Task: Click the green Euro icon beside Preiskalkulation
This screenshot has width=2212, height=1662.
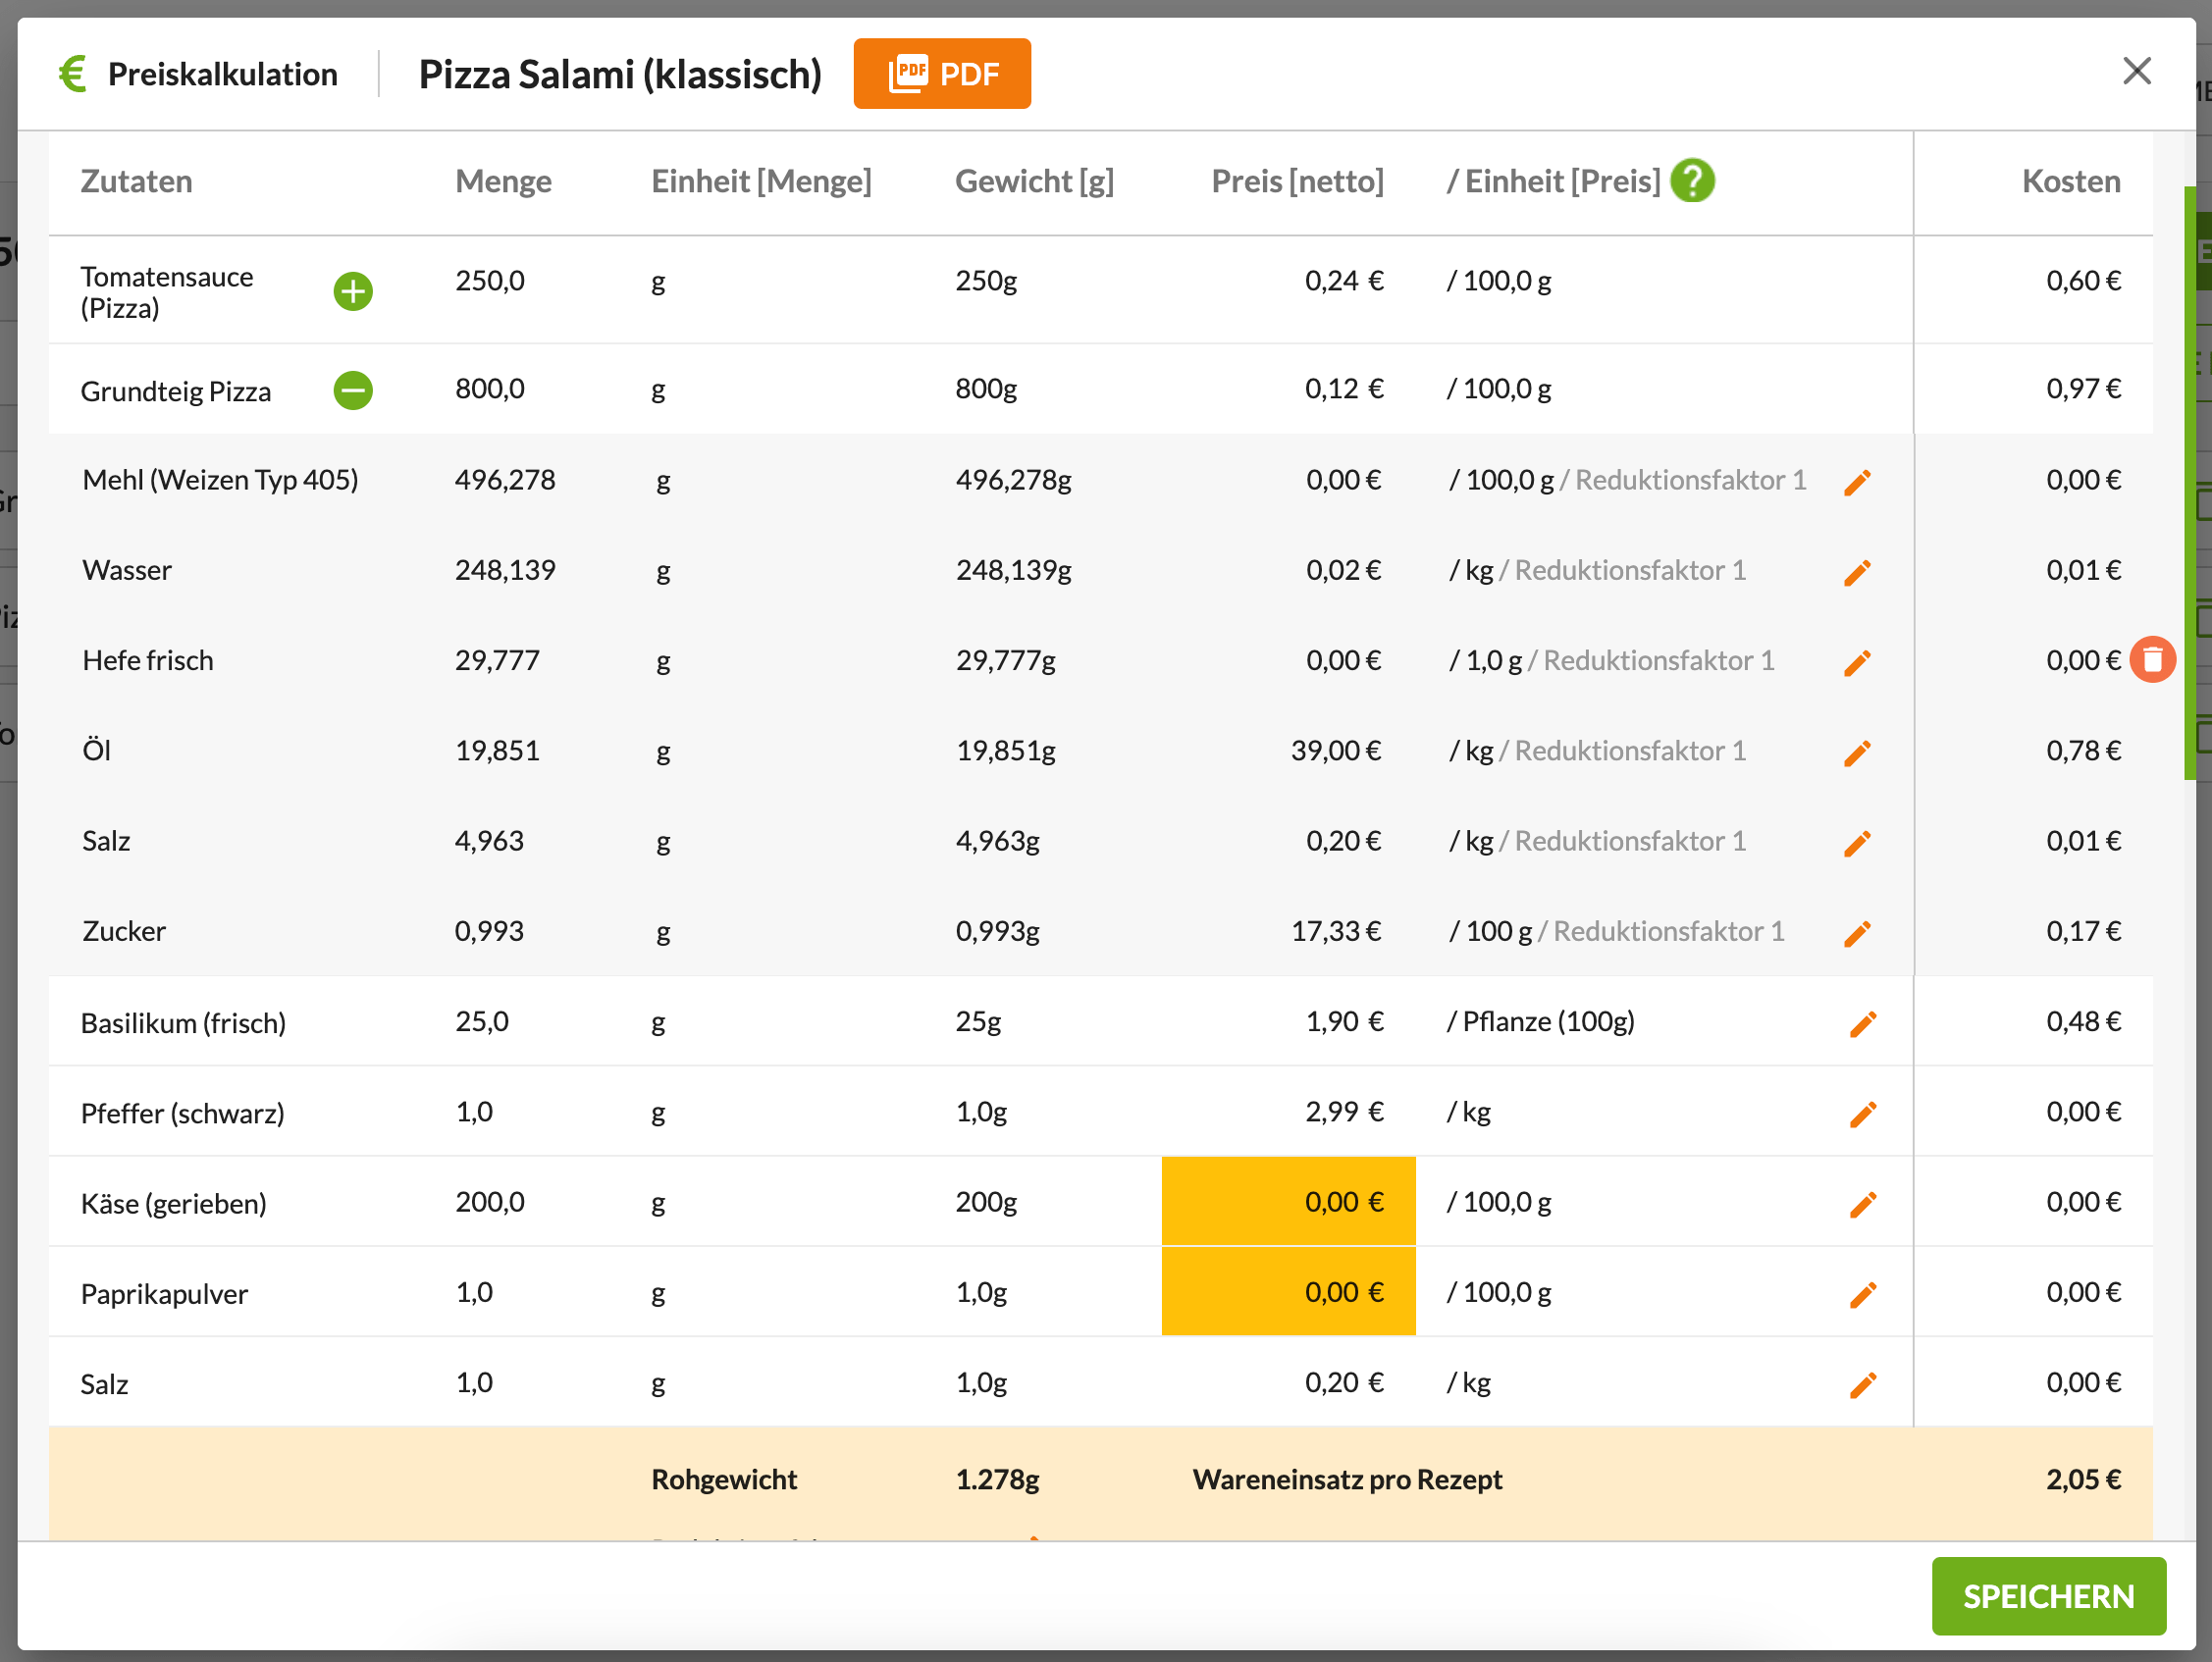Action: pyautogui.click(x=73, y=74)
